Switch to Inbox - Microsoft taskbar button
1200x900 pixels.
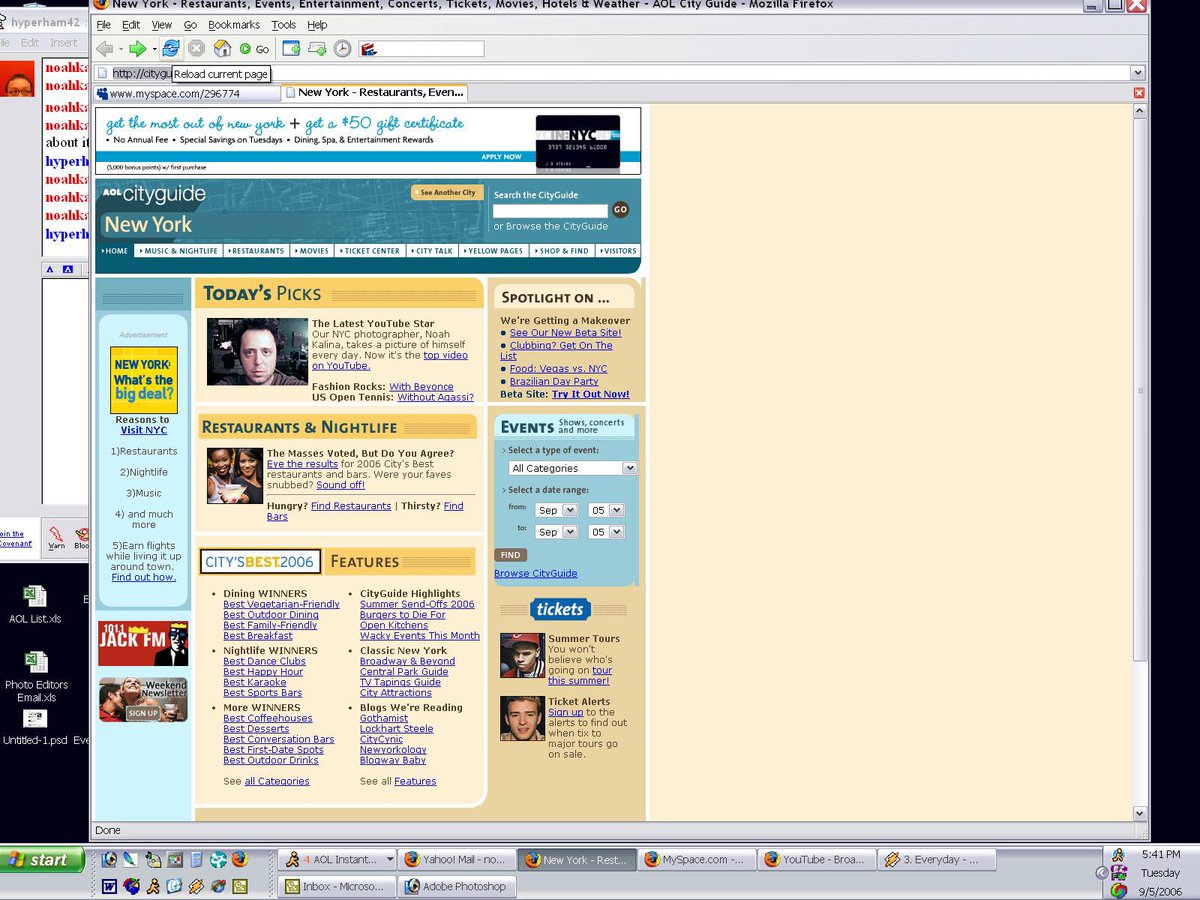tap(336, 886)
